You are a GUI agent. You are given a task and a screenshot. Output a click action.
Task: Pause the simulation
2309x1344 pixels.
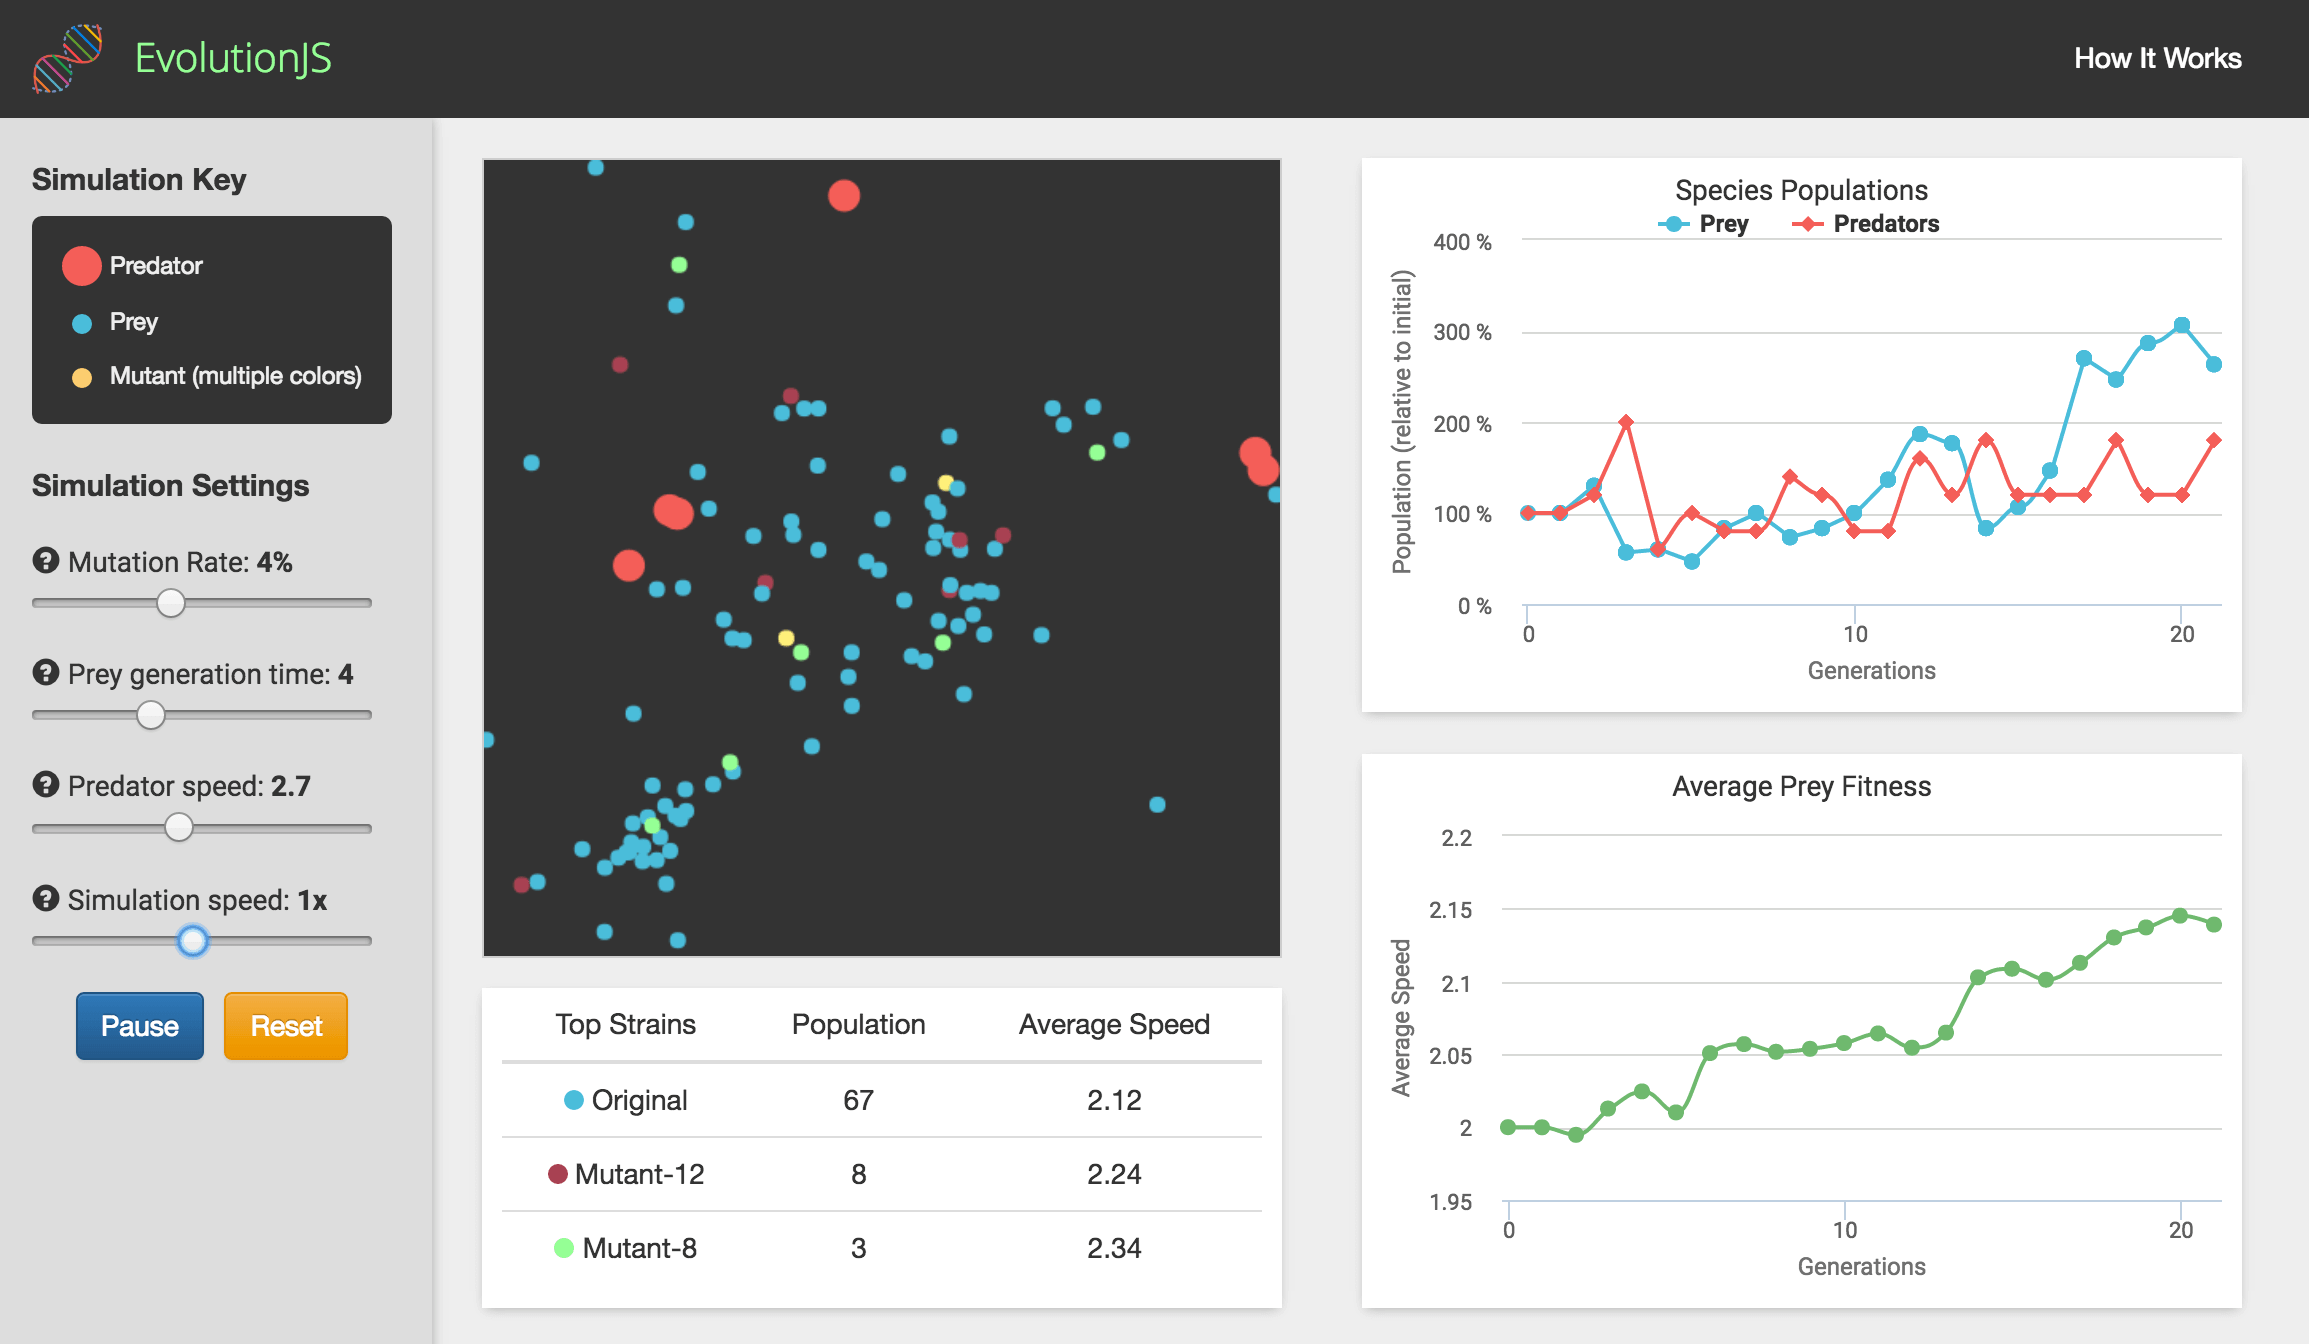[x=140, y=1026]
